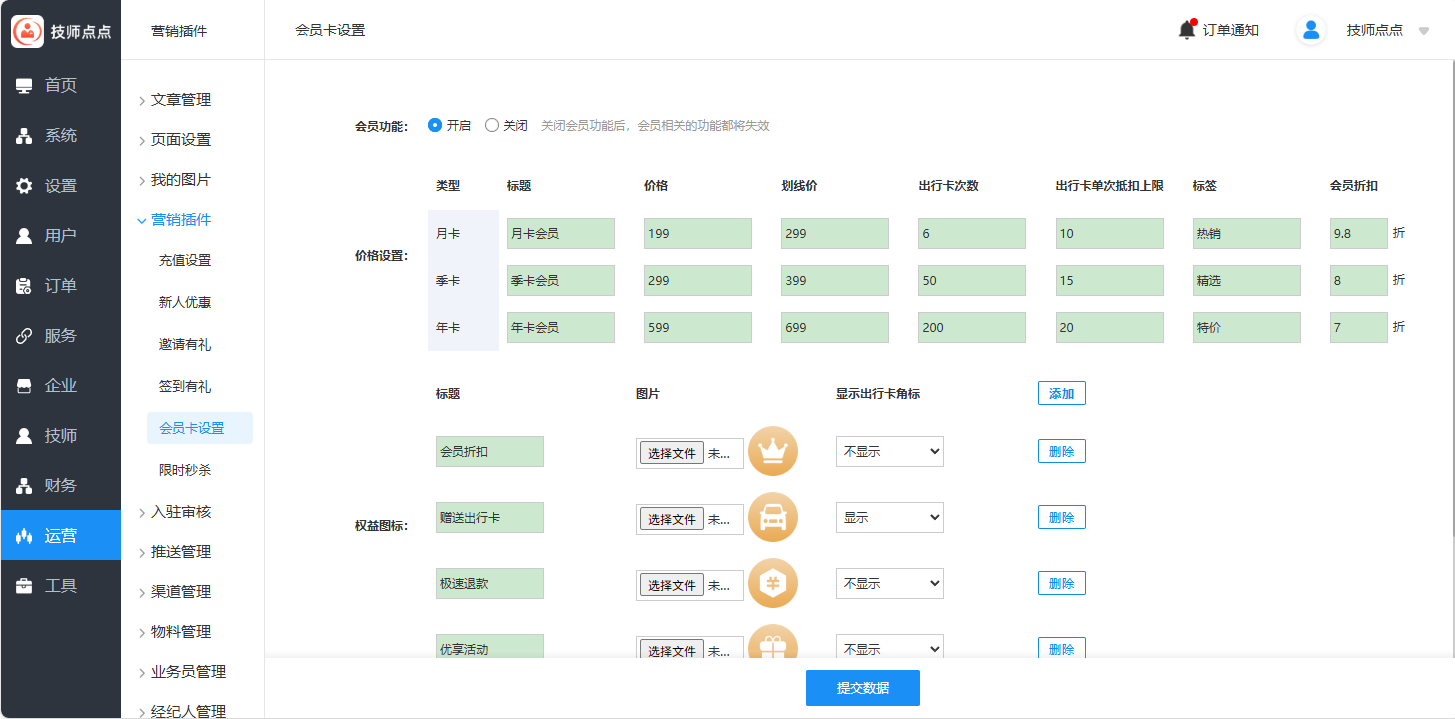Click the user avatar icon in header

tap(1311, 30)
